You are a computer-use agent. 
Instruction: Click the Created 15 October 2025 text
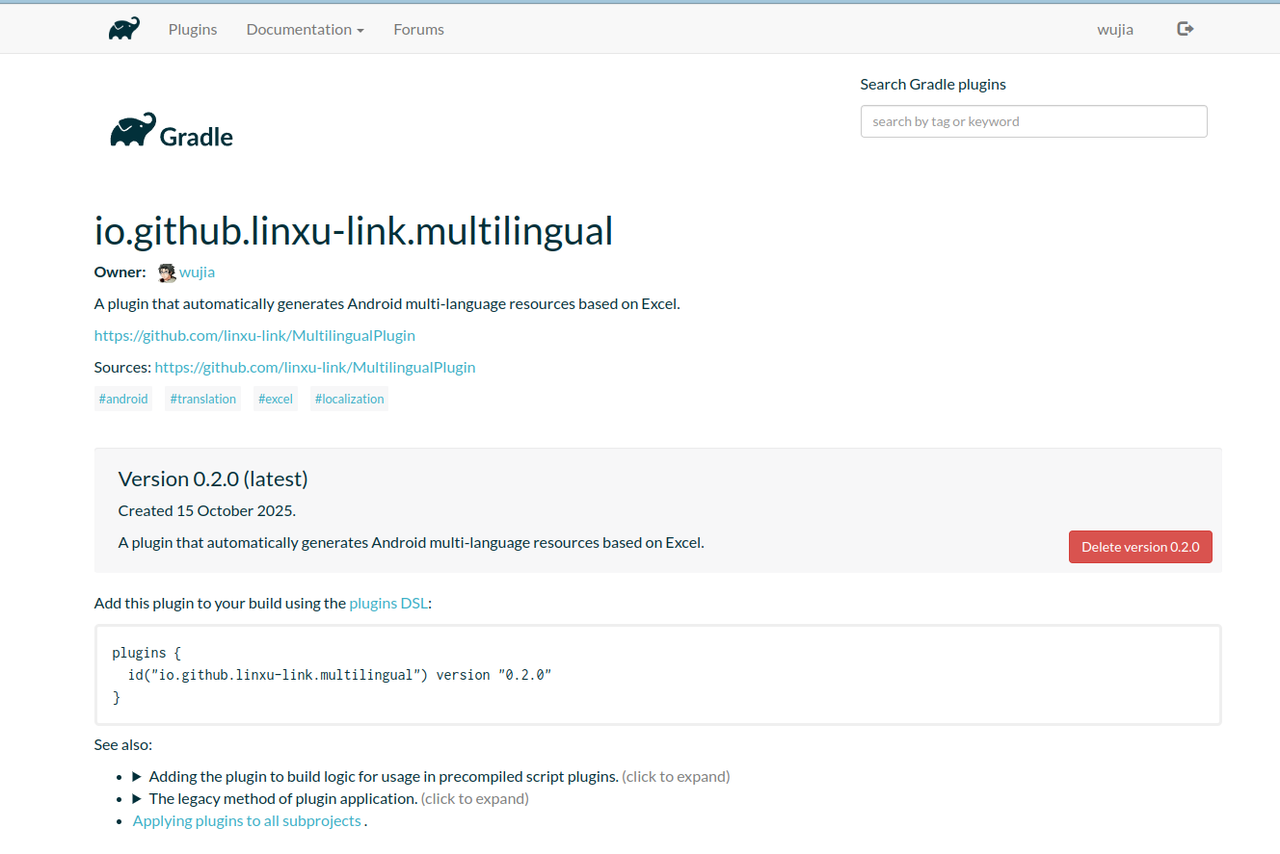[207, 510]
